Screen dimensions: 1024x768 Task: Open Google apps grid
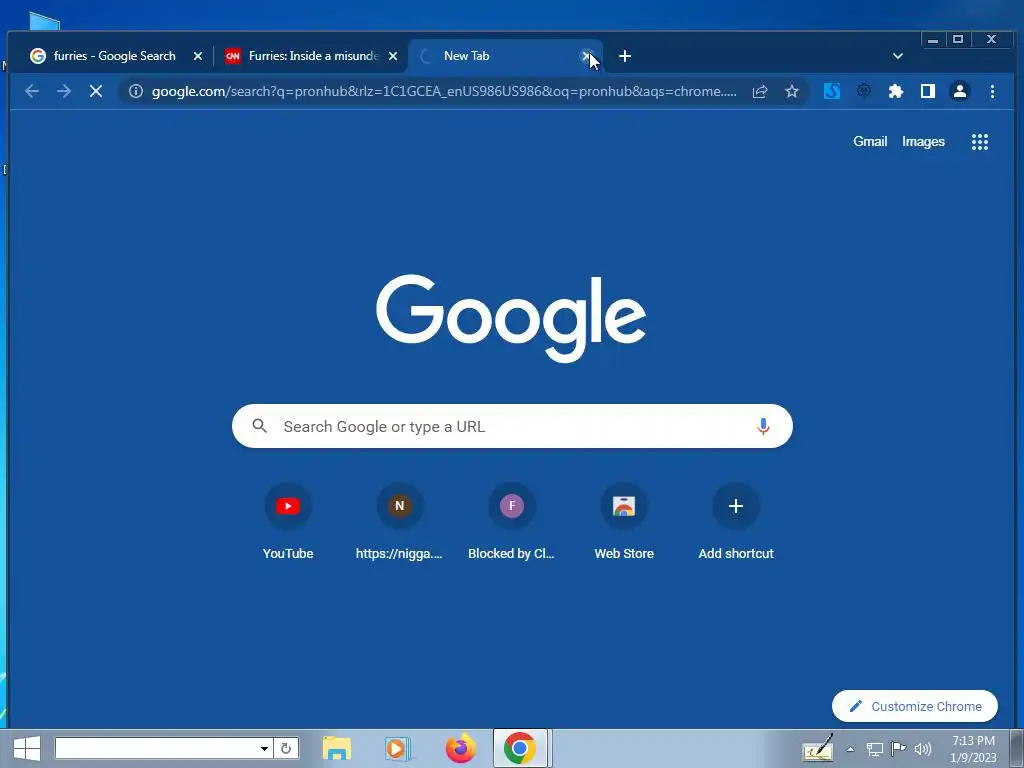980,142
